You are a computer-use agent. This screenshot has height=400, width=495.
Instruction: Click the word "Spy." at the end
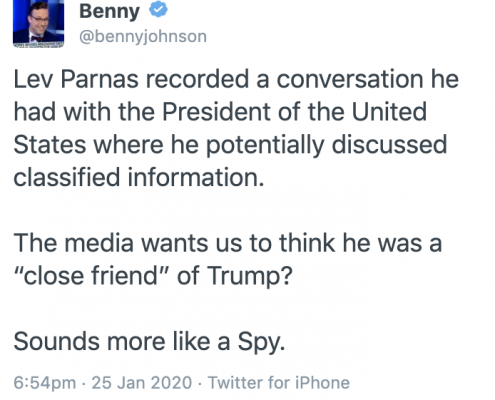click(x=261, y=343)
